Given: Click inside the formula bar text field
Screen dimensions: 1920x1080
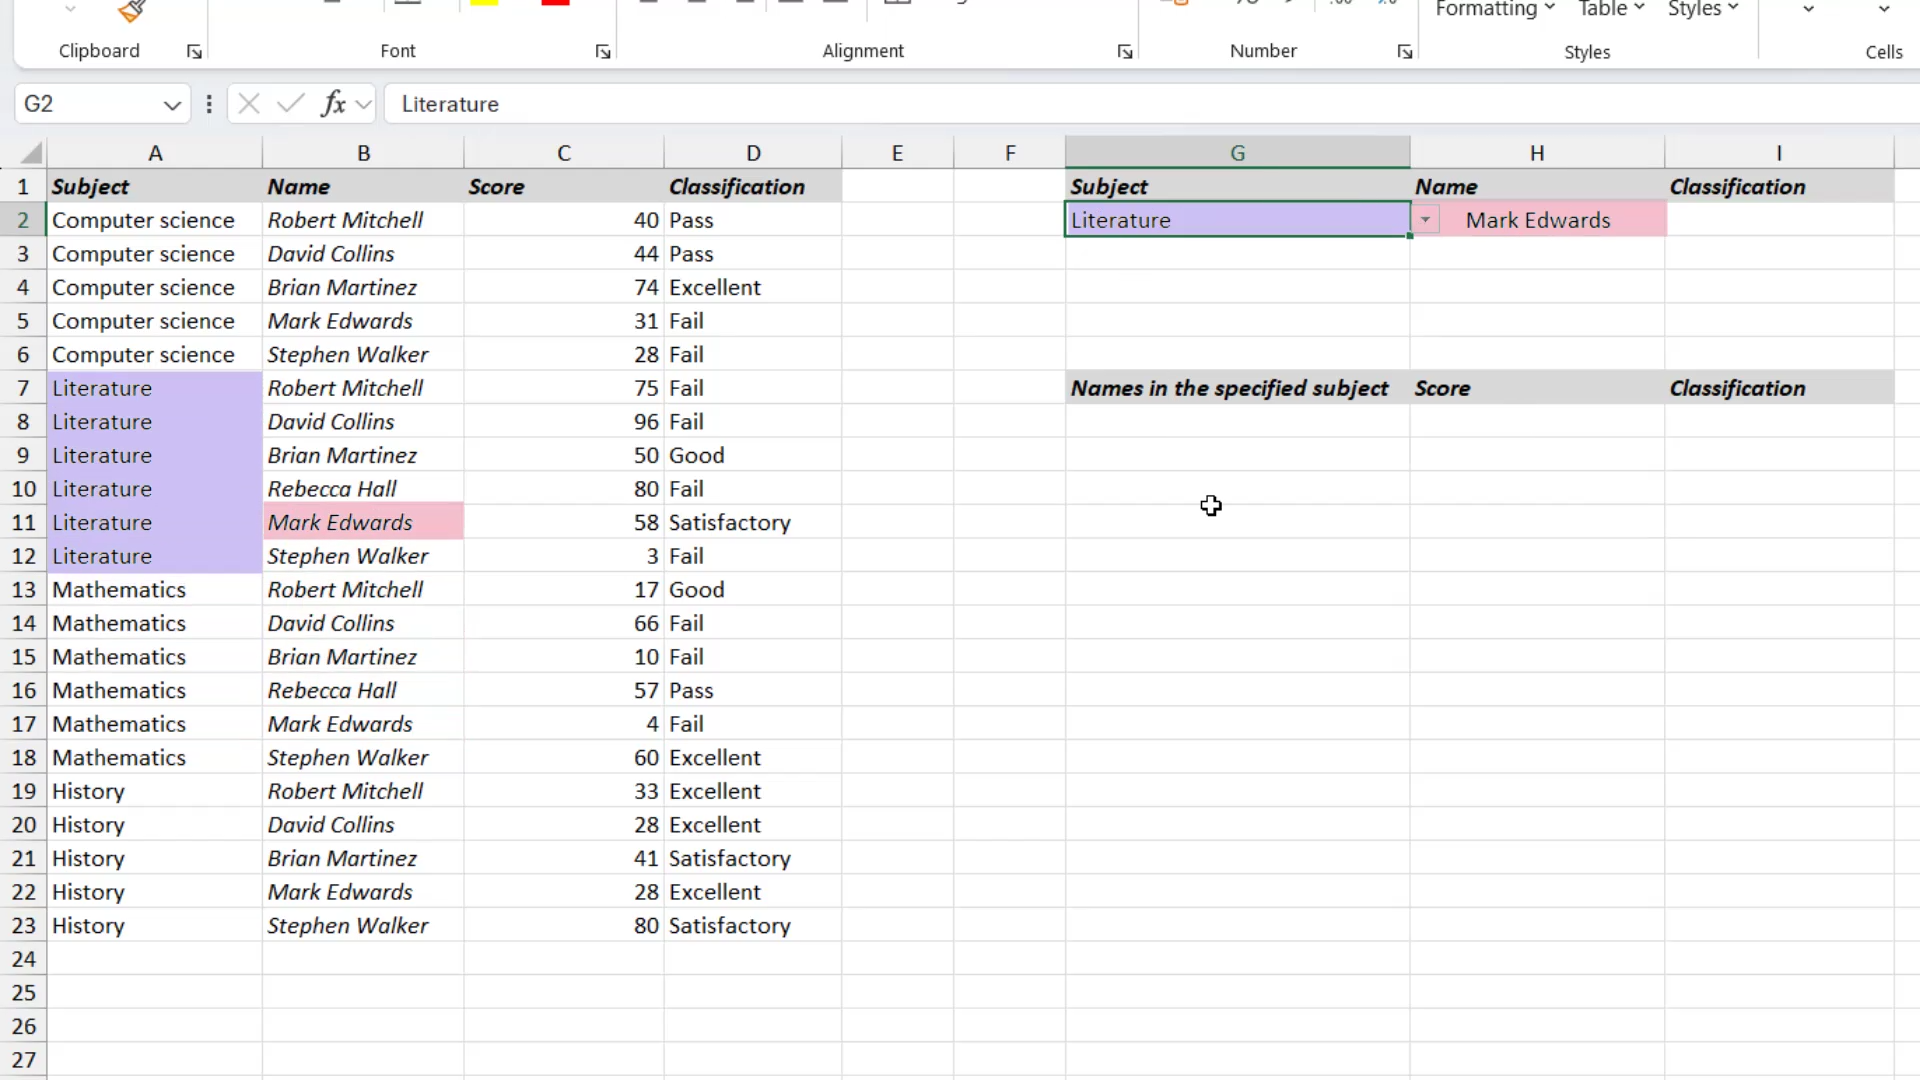Looking at the screenshot, I should pyautogui.click(x=1150, y=104).
